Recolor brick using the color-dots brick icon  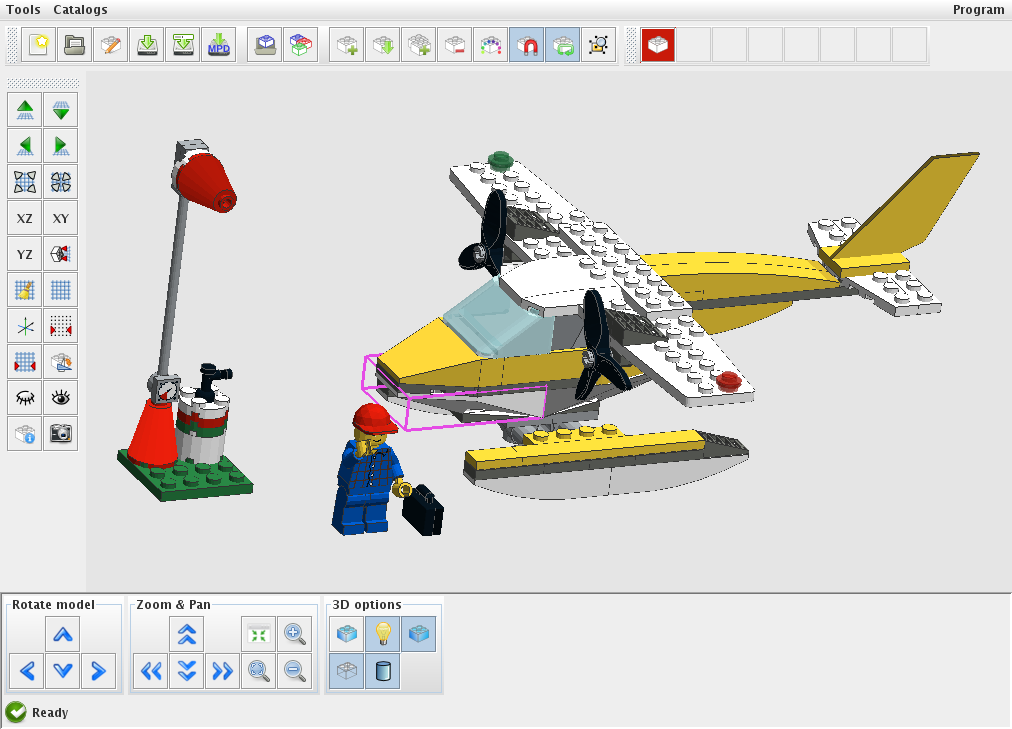pos(491,45)
